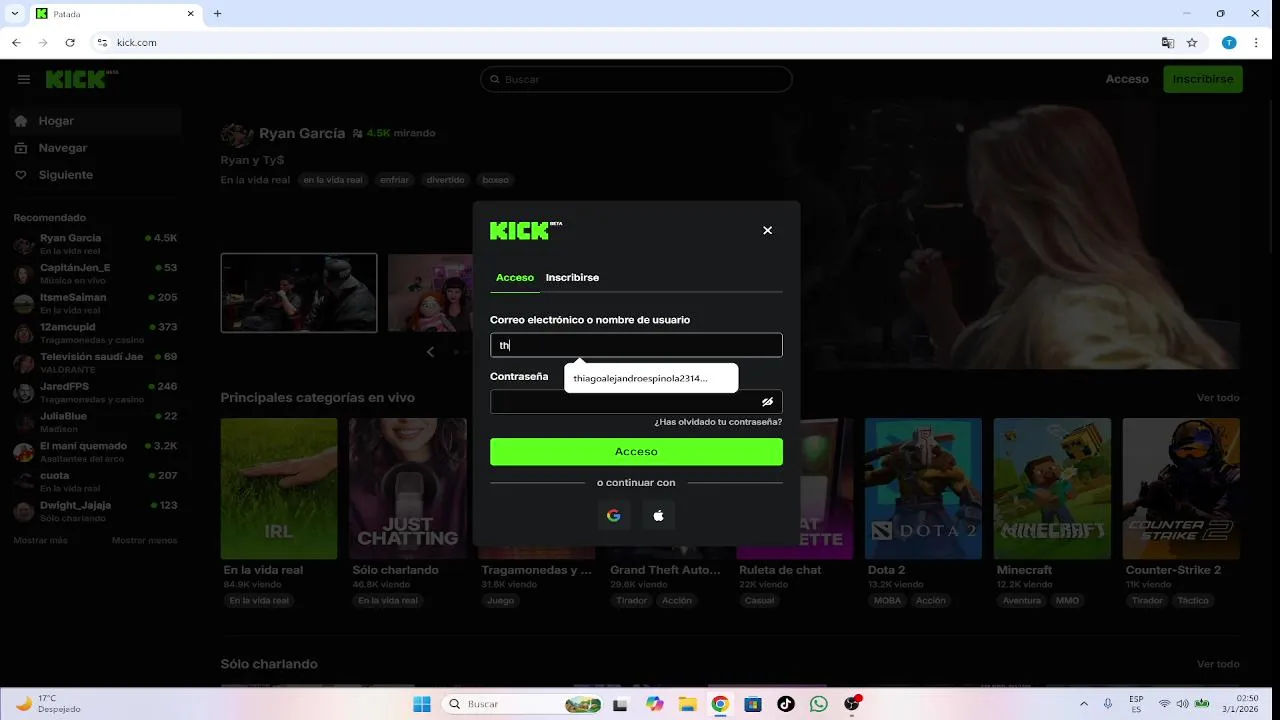Open the Chrome tab search dropdown
The height and width of the screenshot is (720, 1280).
point(14,14)
